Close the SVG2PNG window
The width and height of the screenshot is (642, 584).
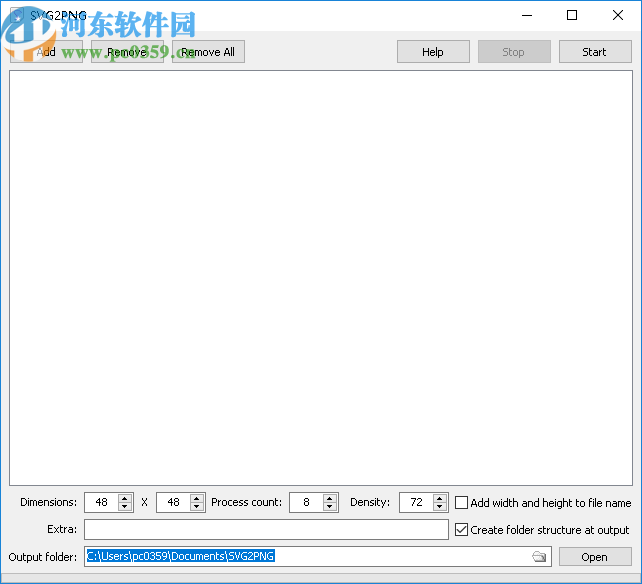(618, 16)
